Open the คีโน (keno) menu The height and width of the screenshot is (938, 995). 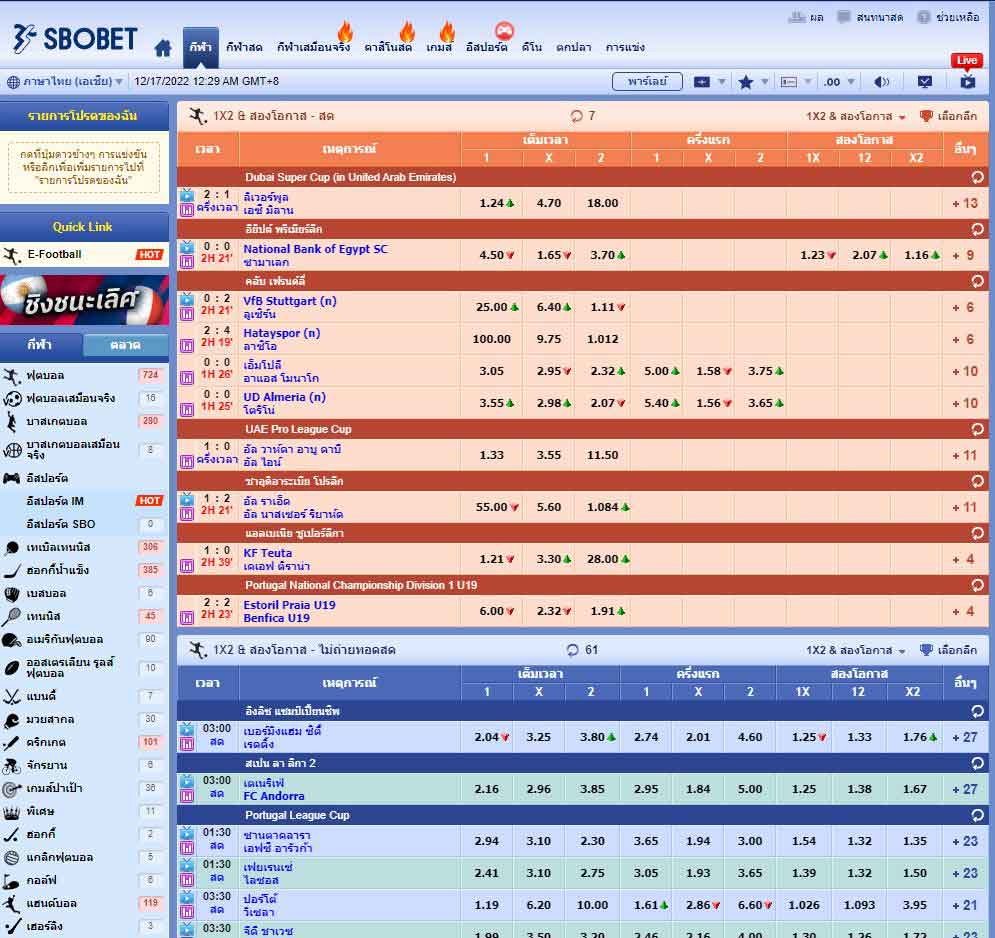coord(532,47)
